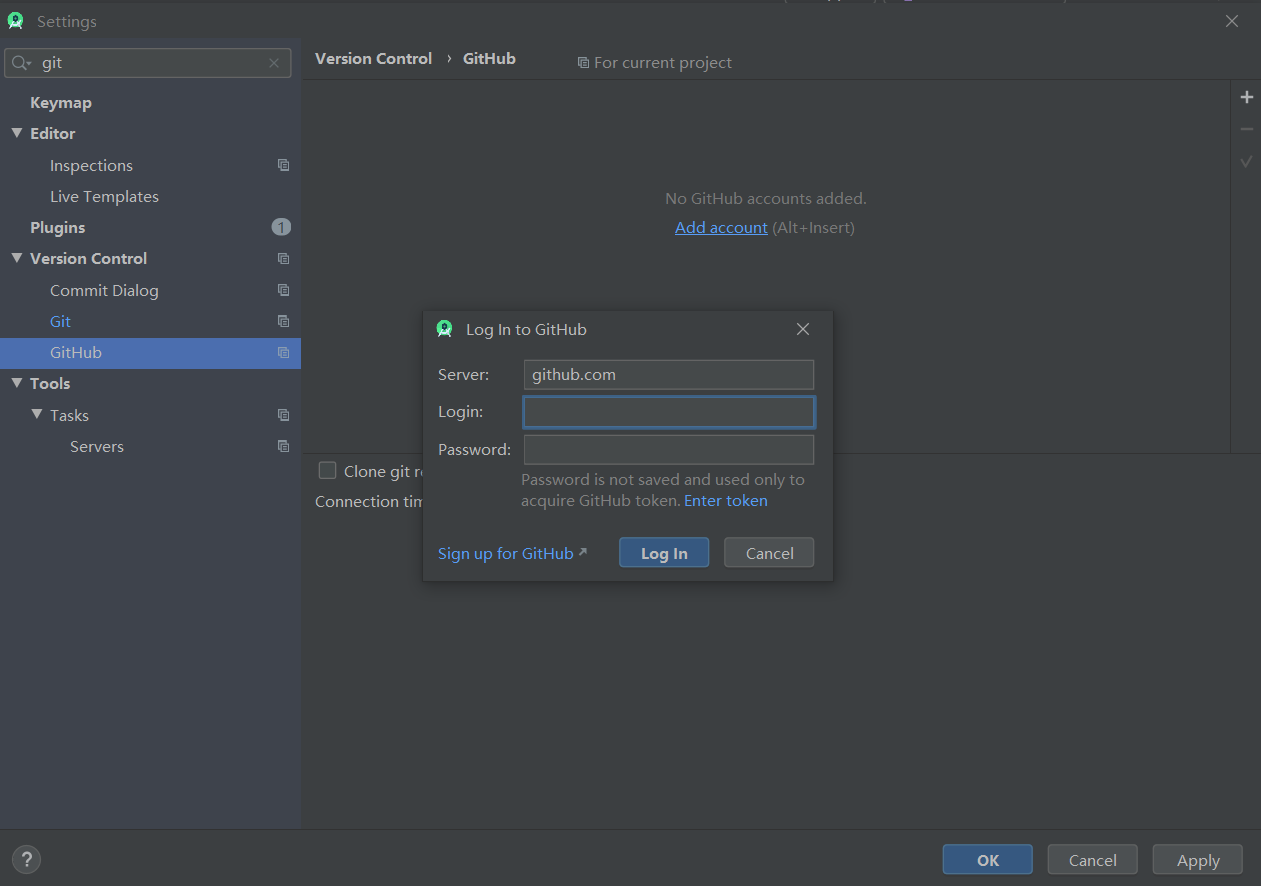Screen dimensions: 1261x886
Task: Collapse the Version Control tree section
Action: (17, 258)
